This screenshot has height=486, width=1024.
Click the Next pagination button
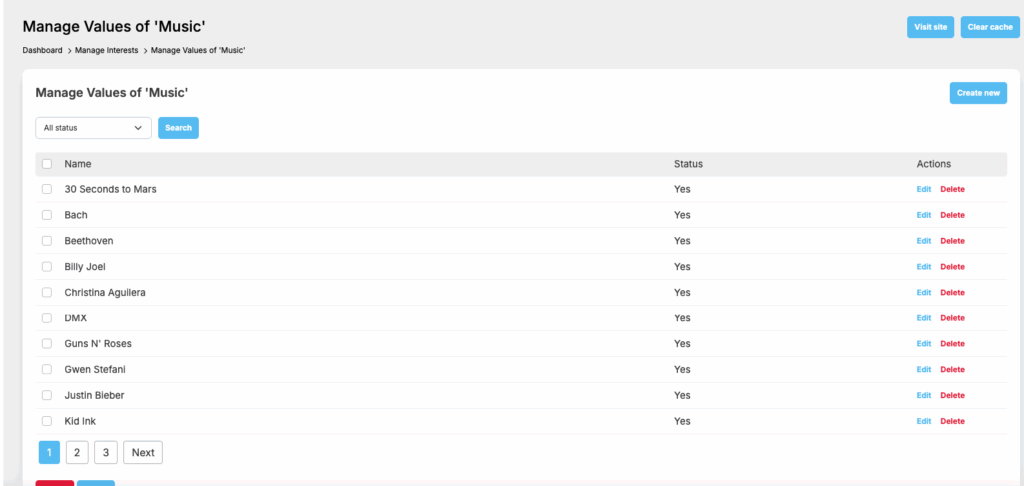pos(143,453)
